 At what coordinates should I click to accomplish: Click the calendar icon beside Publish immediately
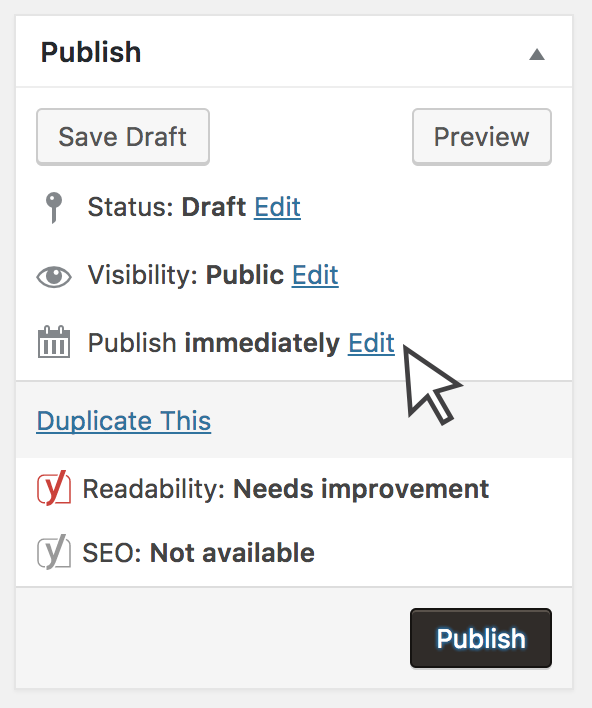[54, 342]
